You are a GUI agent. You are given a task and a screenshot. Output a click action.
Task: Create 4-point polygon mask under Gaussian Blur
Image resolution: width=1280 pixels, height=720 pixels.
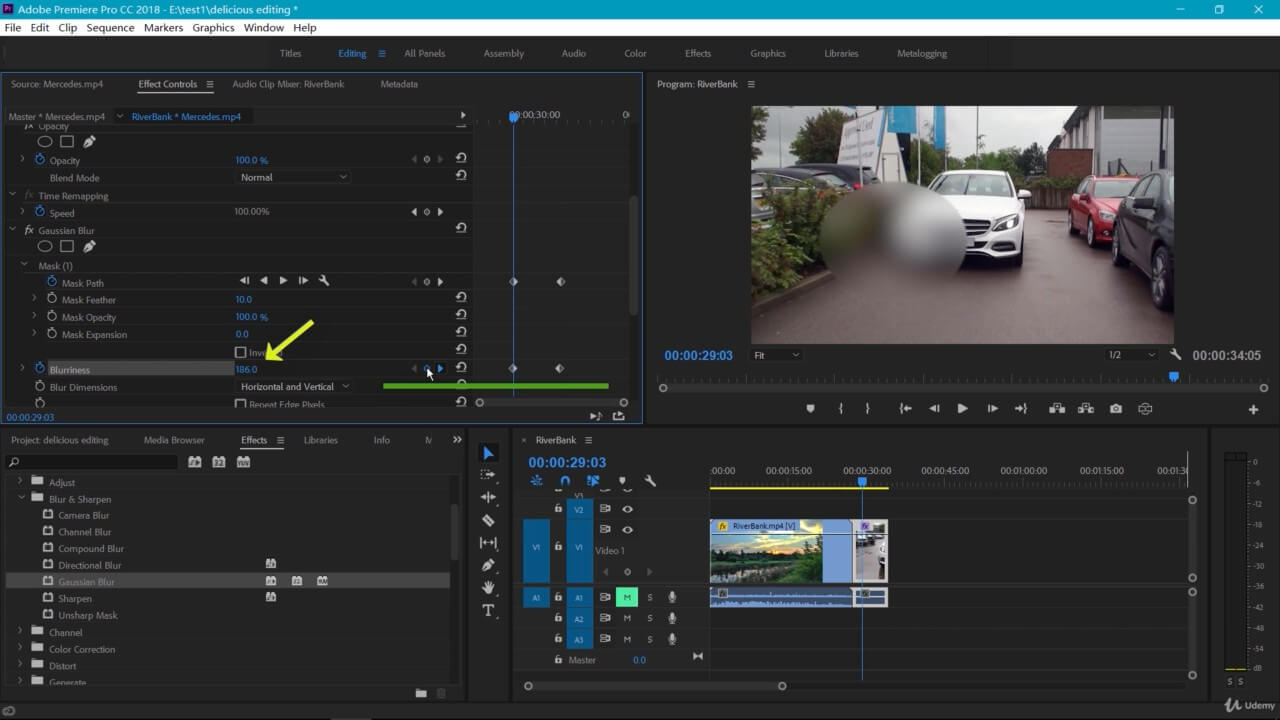click(67, 246)
